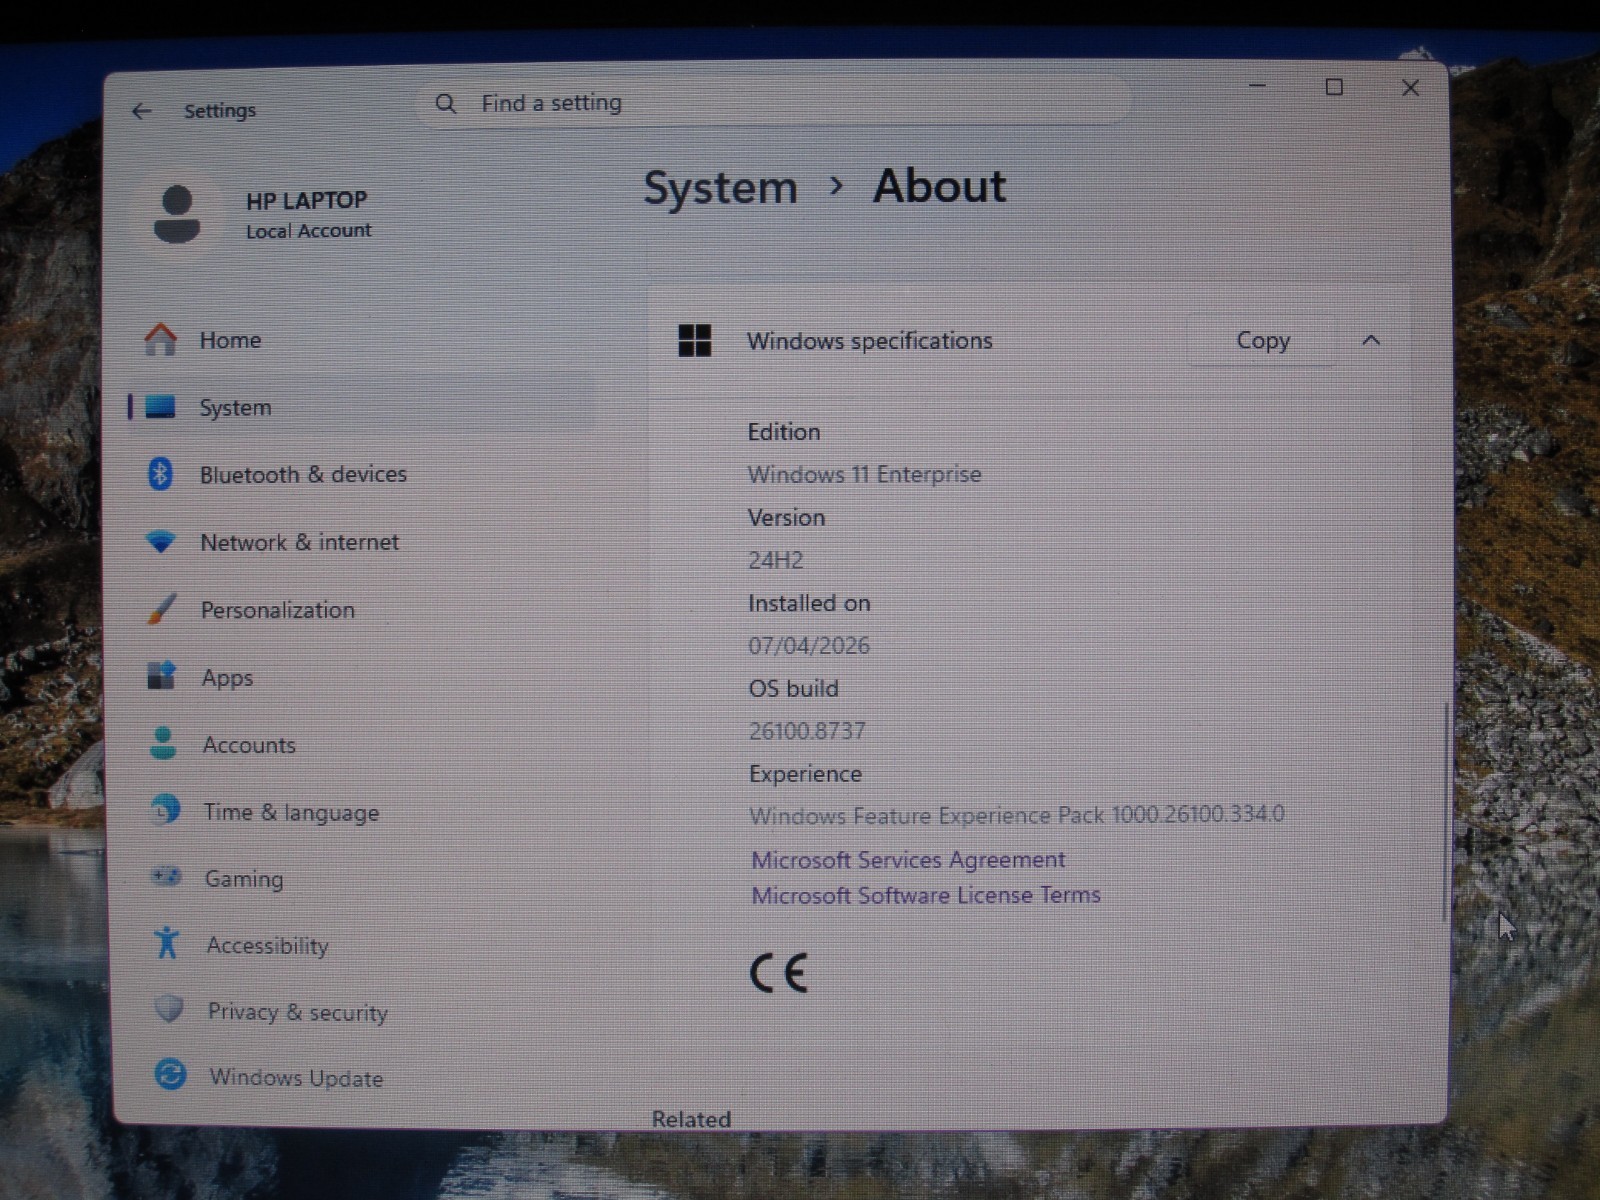
Task: Open Personalization settings
Action: tap(360, 610)
